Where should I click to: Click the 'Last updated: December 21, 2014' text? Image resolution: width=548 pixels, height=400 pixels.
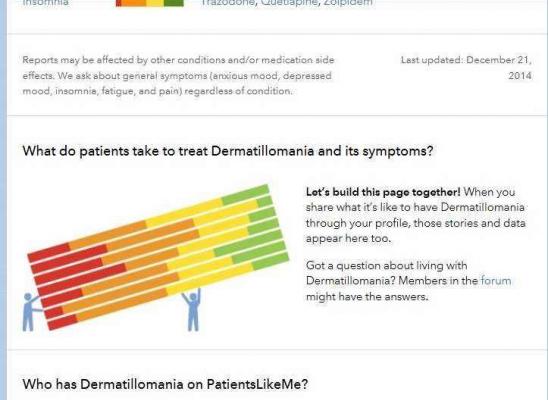[x=466, y=68]
